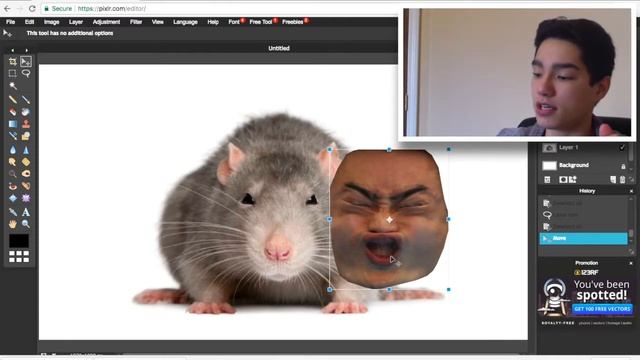This screenshot has height=360, width=640.
Task: Open the small color swatches grid
Action: [x=19, y=256]
